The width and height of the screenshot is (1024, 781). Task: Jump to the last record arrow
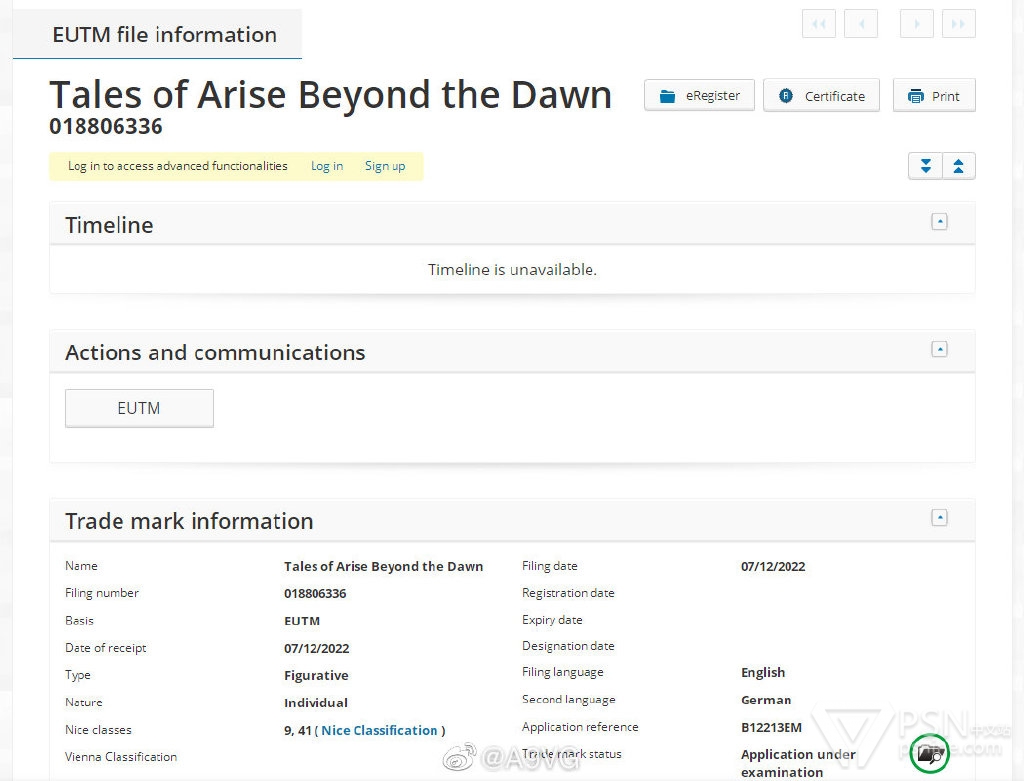(959, 23)
